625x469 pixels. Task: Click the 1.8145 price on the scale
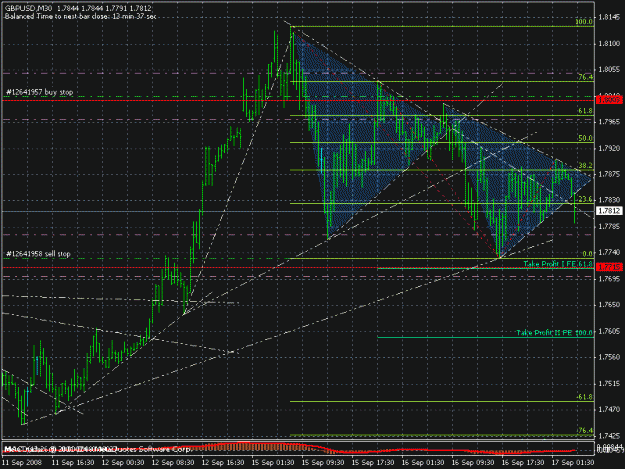tap(609, 17)
